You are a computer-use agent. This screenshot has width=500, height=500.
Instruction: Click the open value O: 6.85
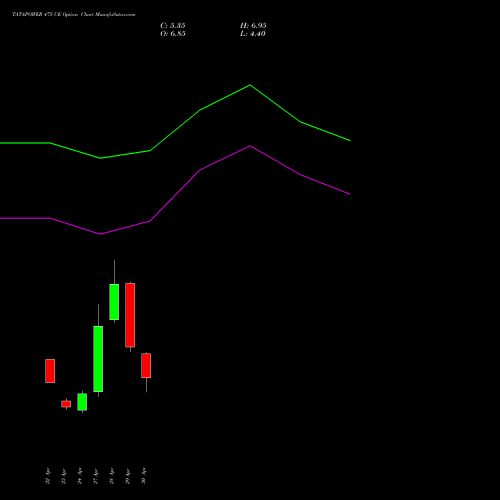tap(173, 34)
